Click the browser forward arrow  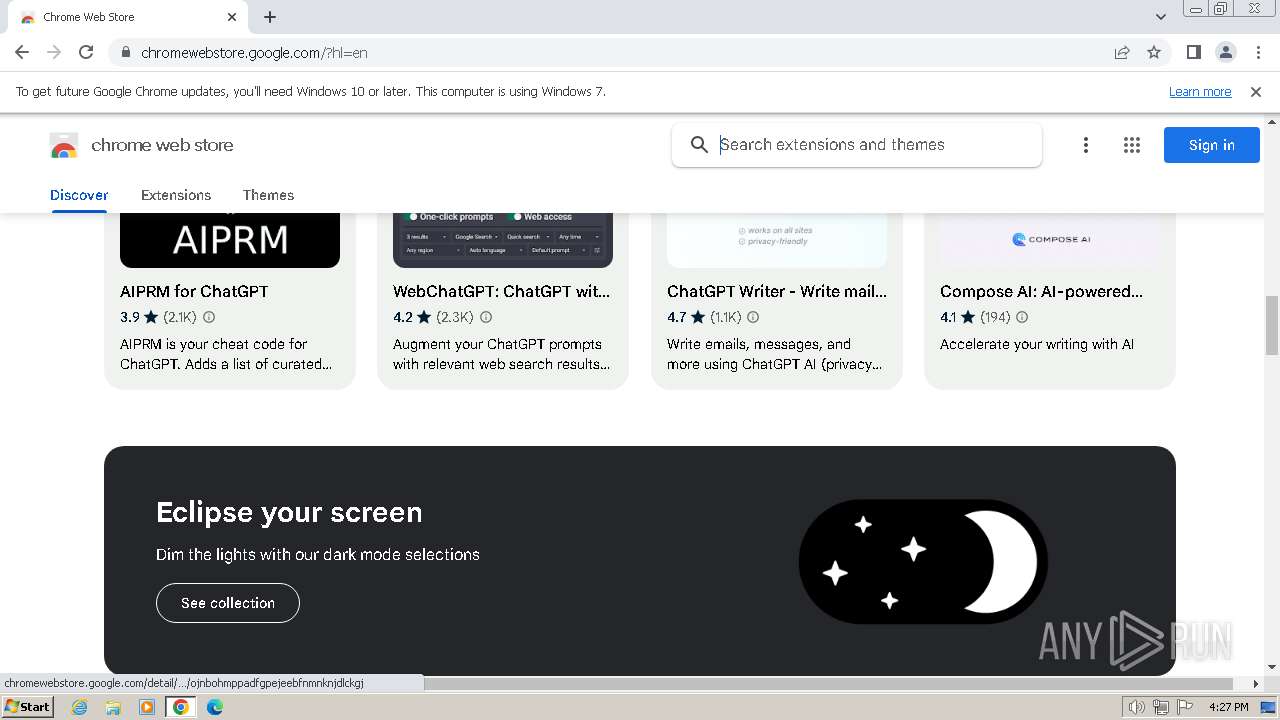click(x=54, y=53)
